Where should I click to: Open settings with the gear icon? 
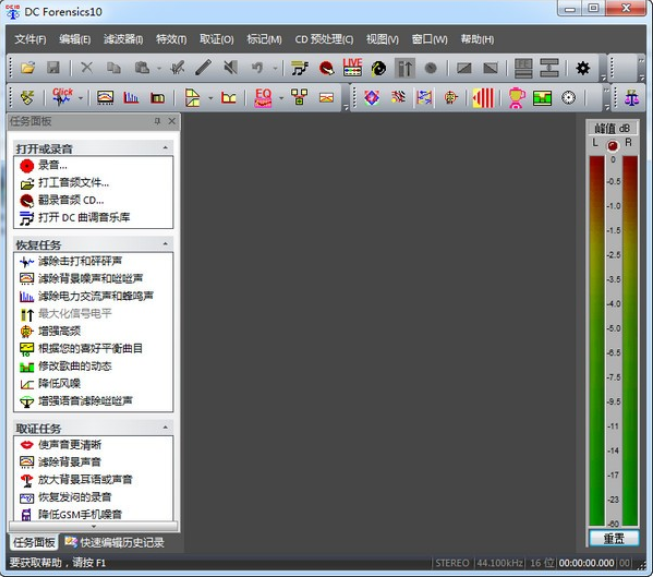(583, 68)
